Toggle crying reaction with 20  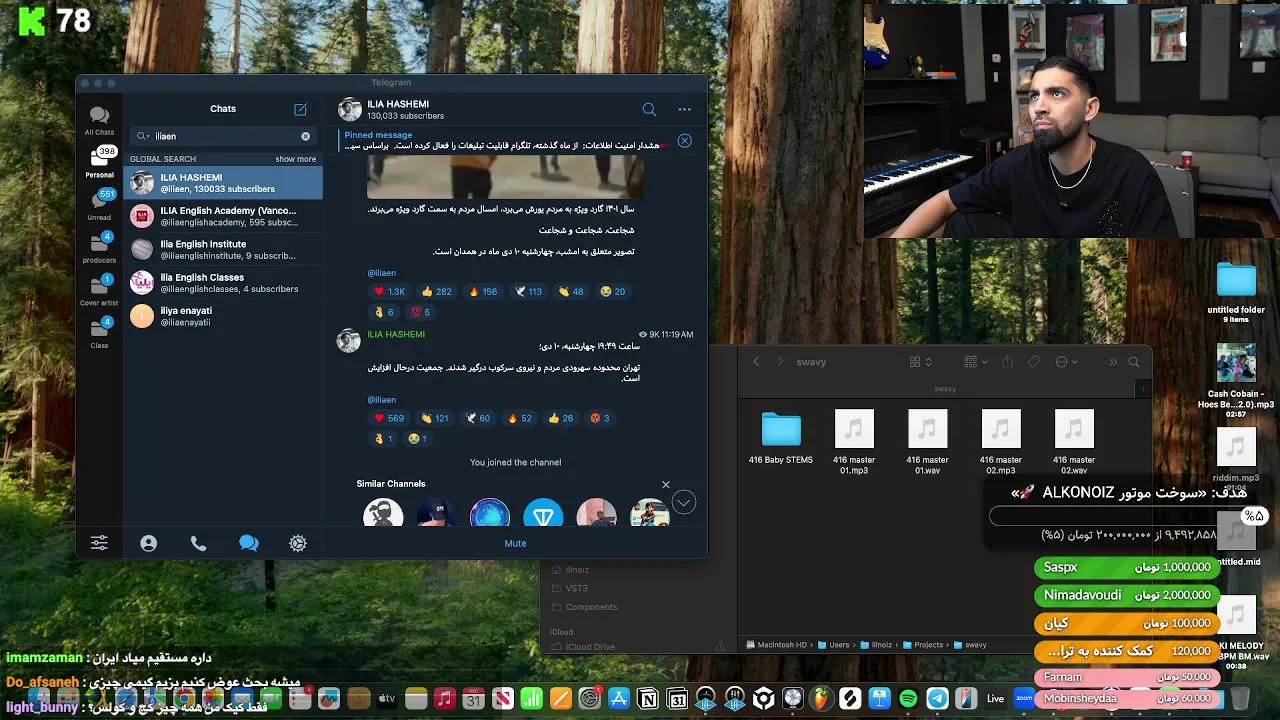click(x=612, y=291)
